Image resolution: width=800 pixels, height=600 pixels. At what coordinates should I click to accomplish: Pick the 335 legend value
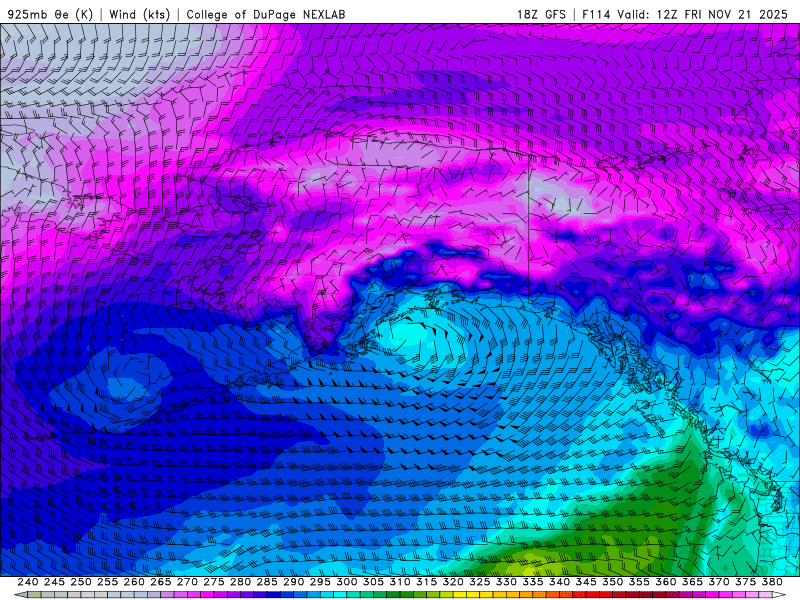pos(533,582)
